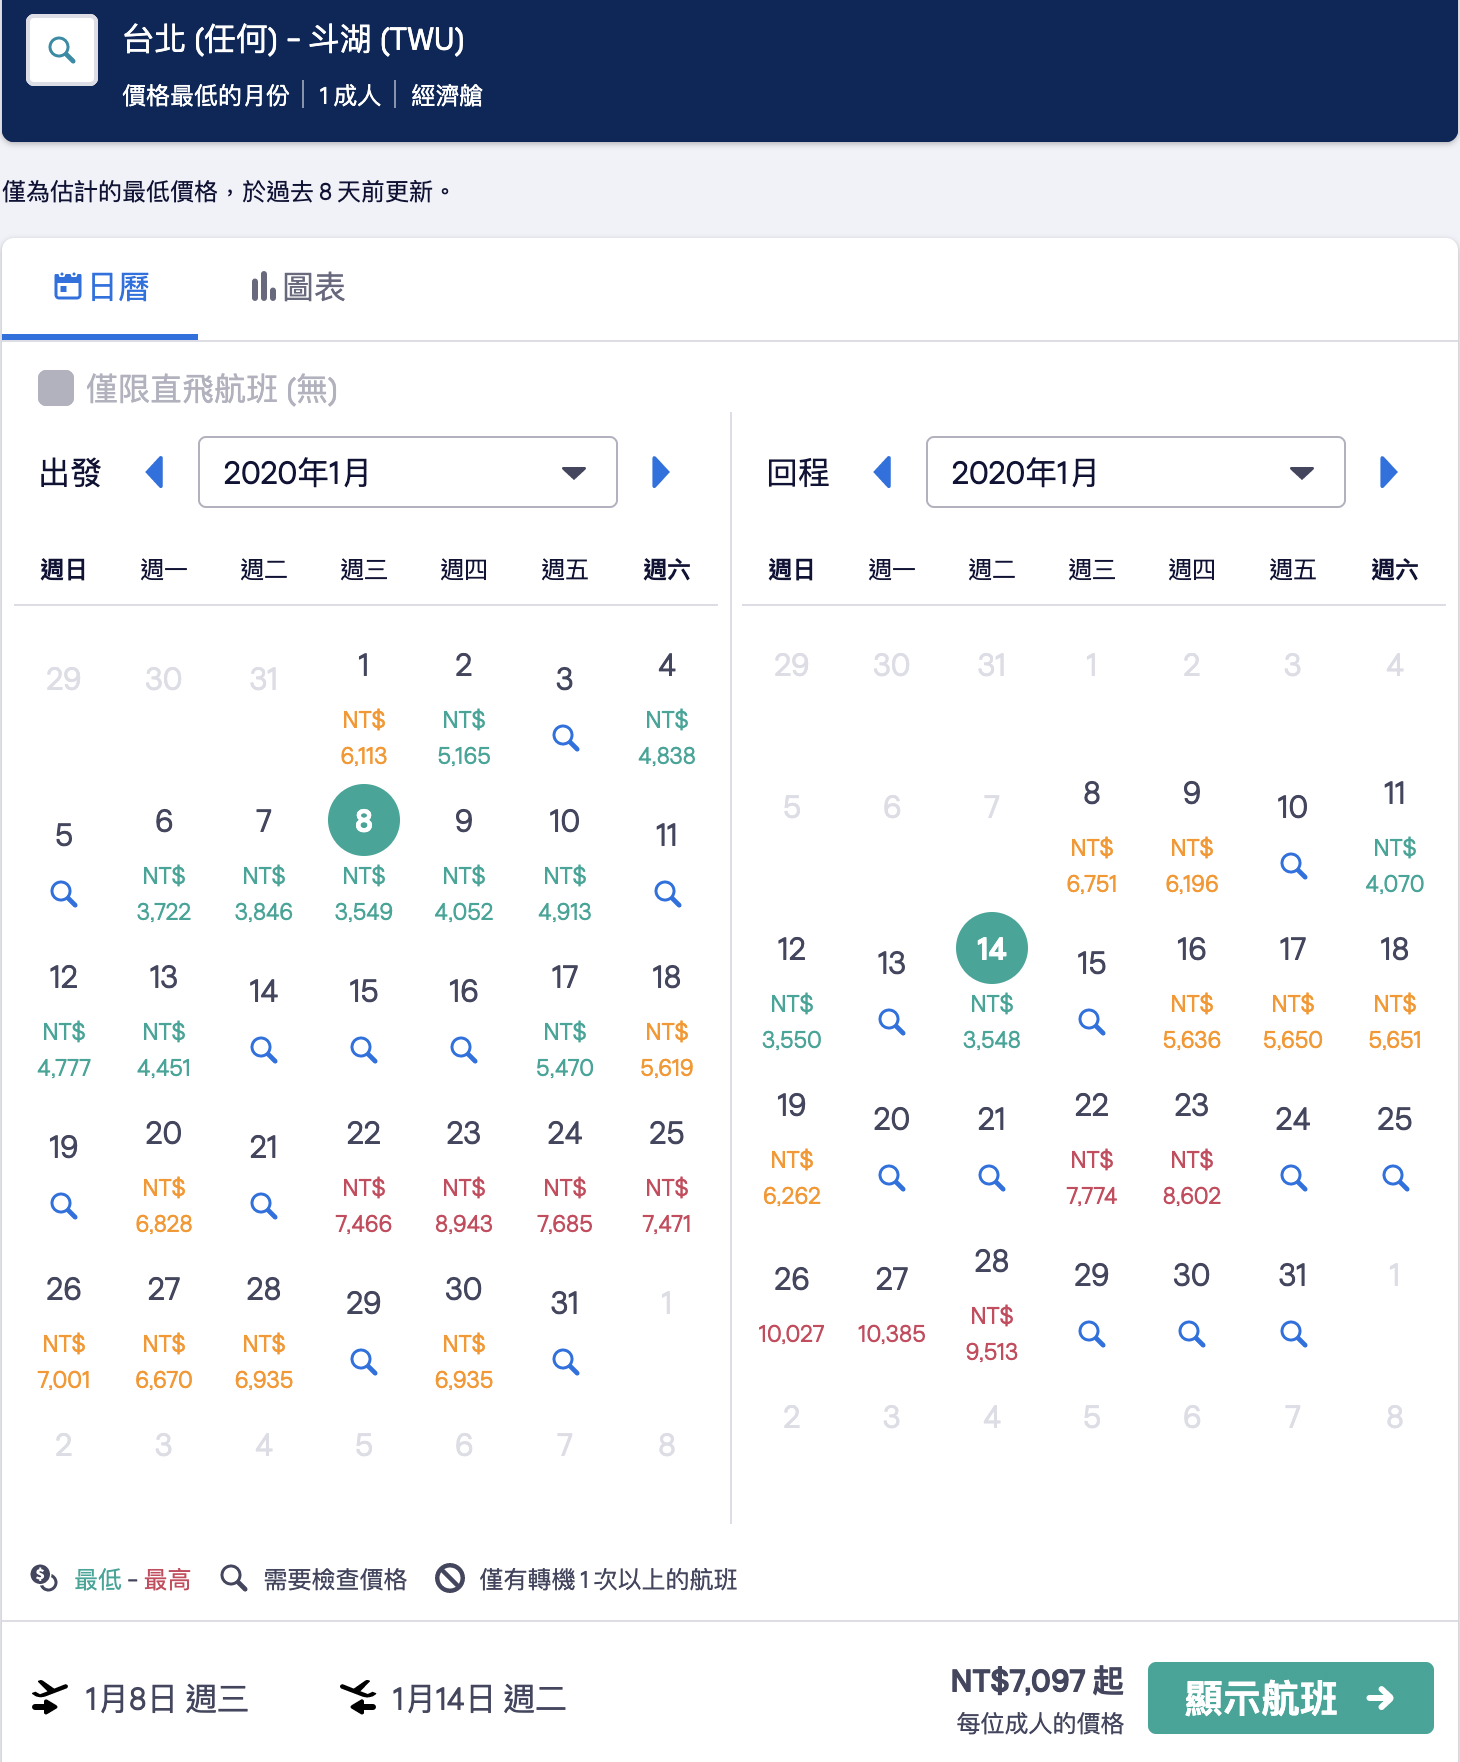Check price for return January 31
The image size is (1460, 1762).
[1293, 1334]
